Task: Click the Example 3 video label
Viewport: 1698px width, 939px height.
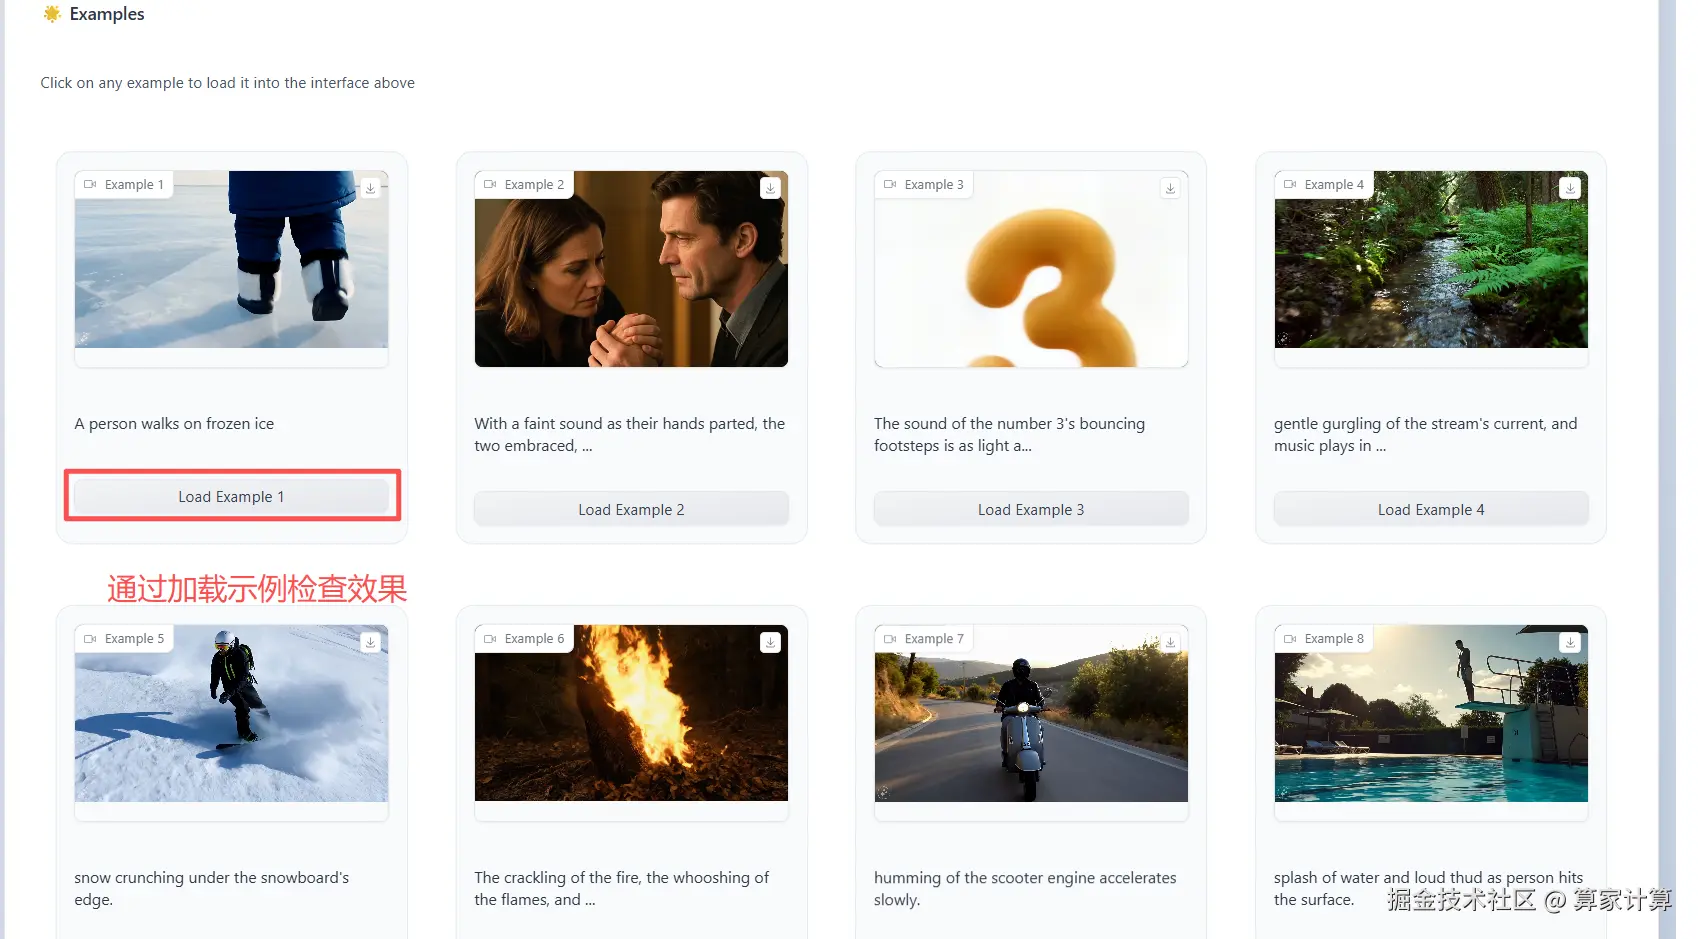Action: (924, 185)
